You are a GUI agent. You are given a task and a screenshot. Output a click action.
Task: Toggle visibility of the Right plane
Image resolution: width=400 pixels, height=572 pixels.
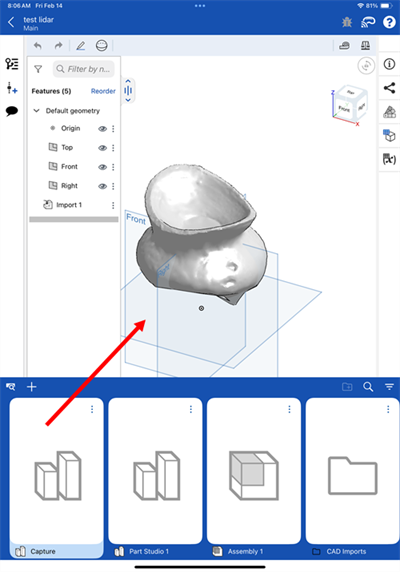(x=102, y=186)
